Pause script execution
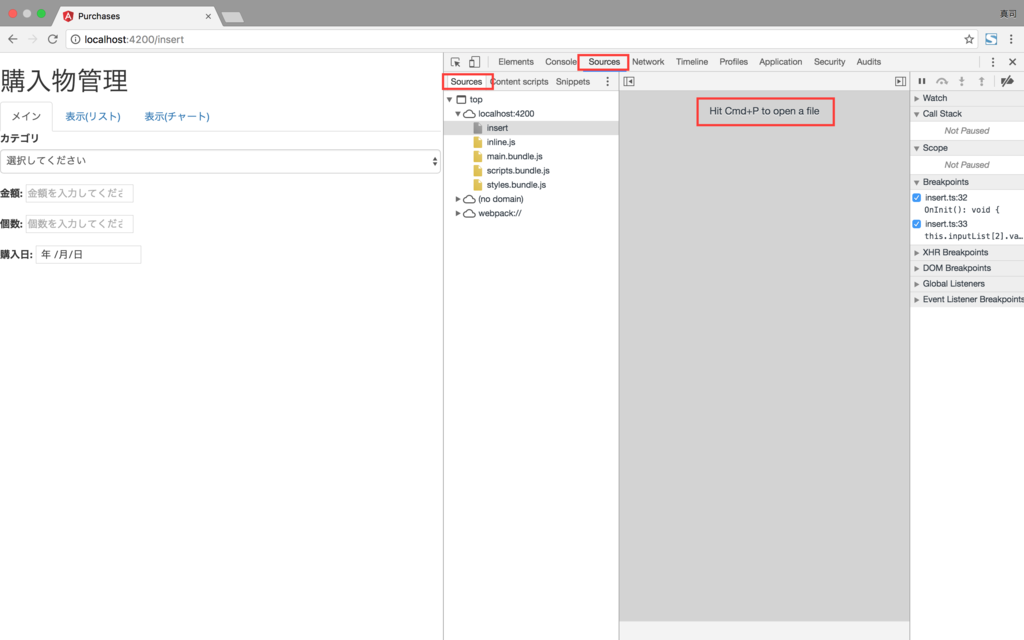The height and width of the screenshot is (640, 1024). click(x=921, y=82)
